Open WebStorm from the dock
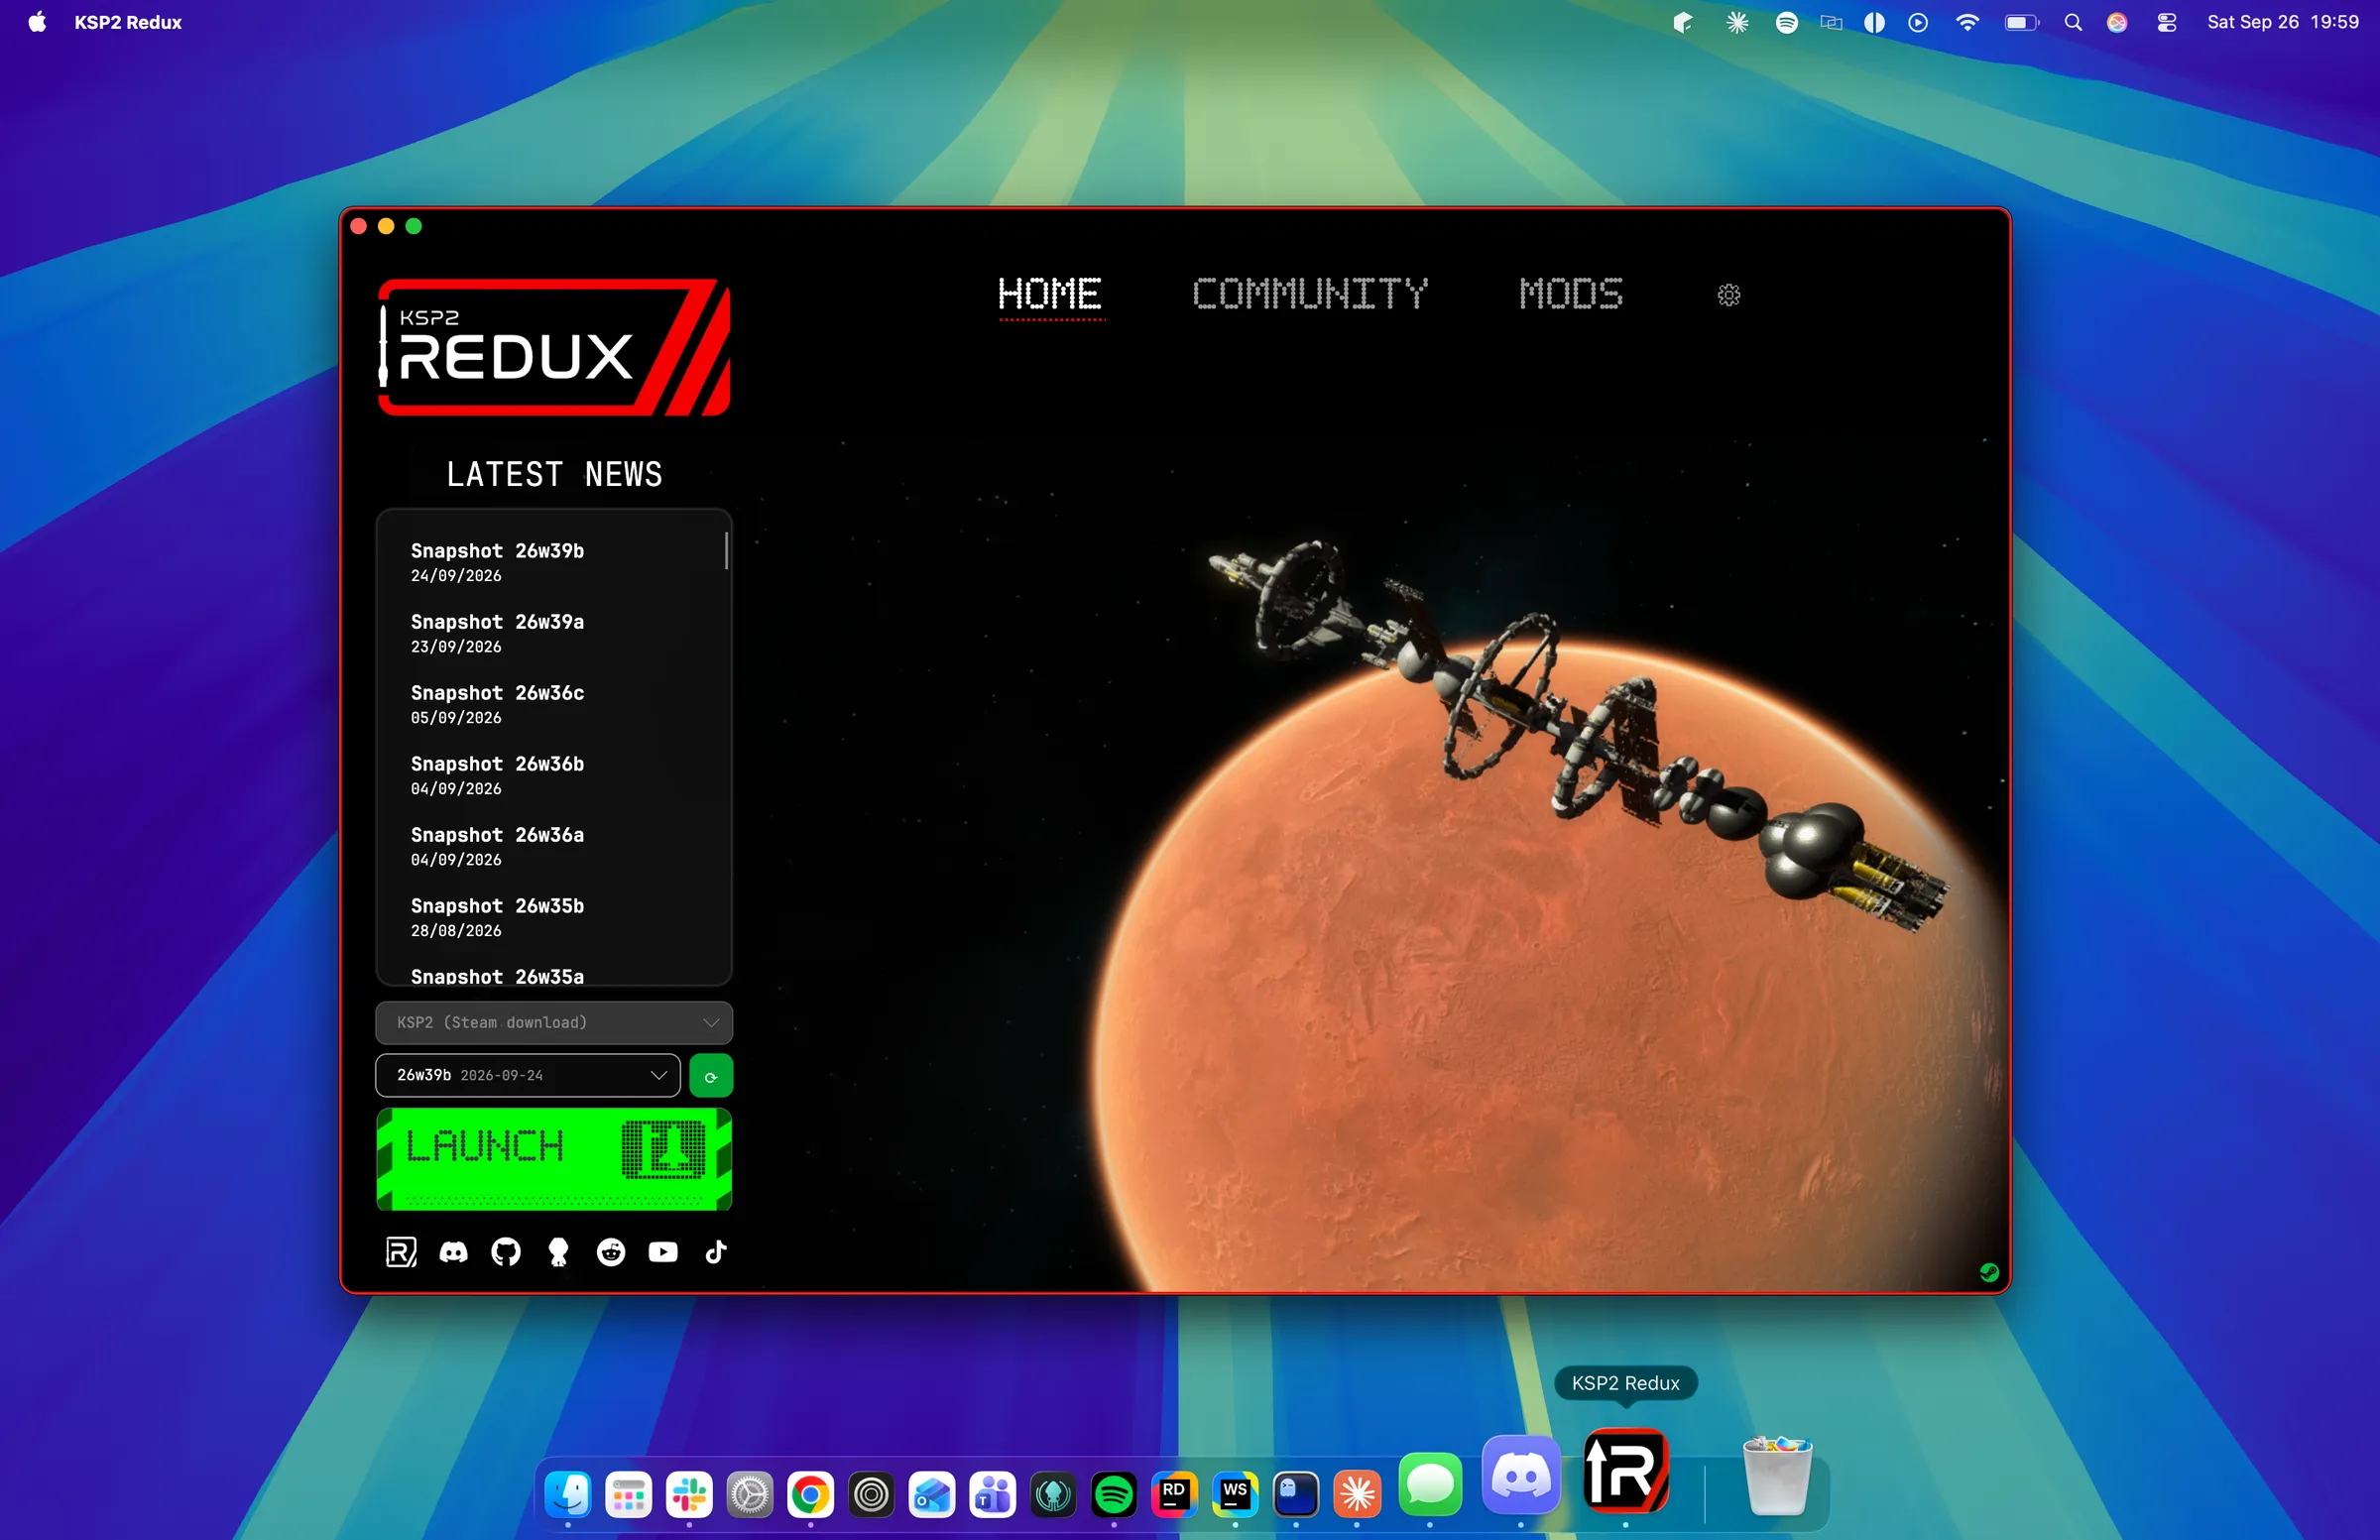2380x1540 pixels. (1235, 1495)
